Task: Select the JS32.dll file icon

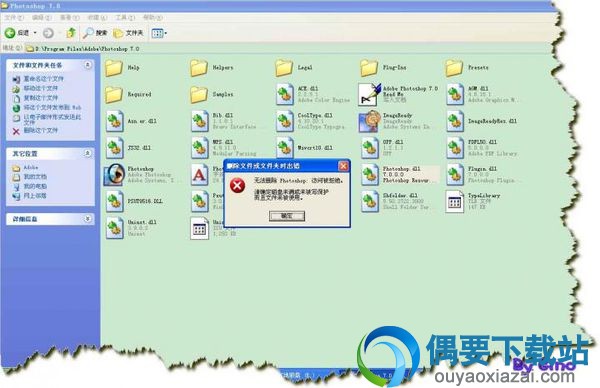Action: (114, 148)
